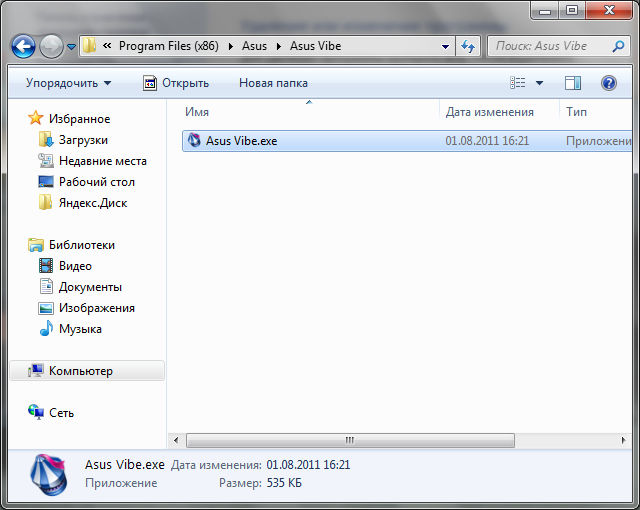Screen dimensions: 640x510
Task: Open Библиотеки in navigation pane
Action: coord(82,245)
